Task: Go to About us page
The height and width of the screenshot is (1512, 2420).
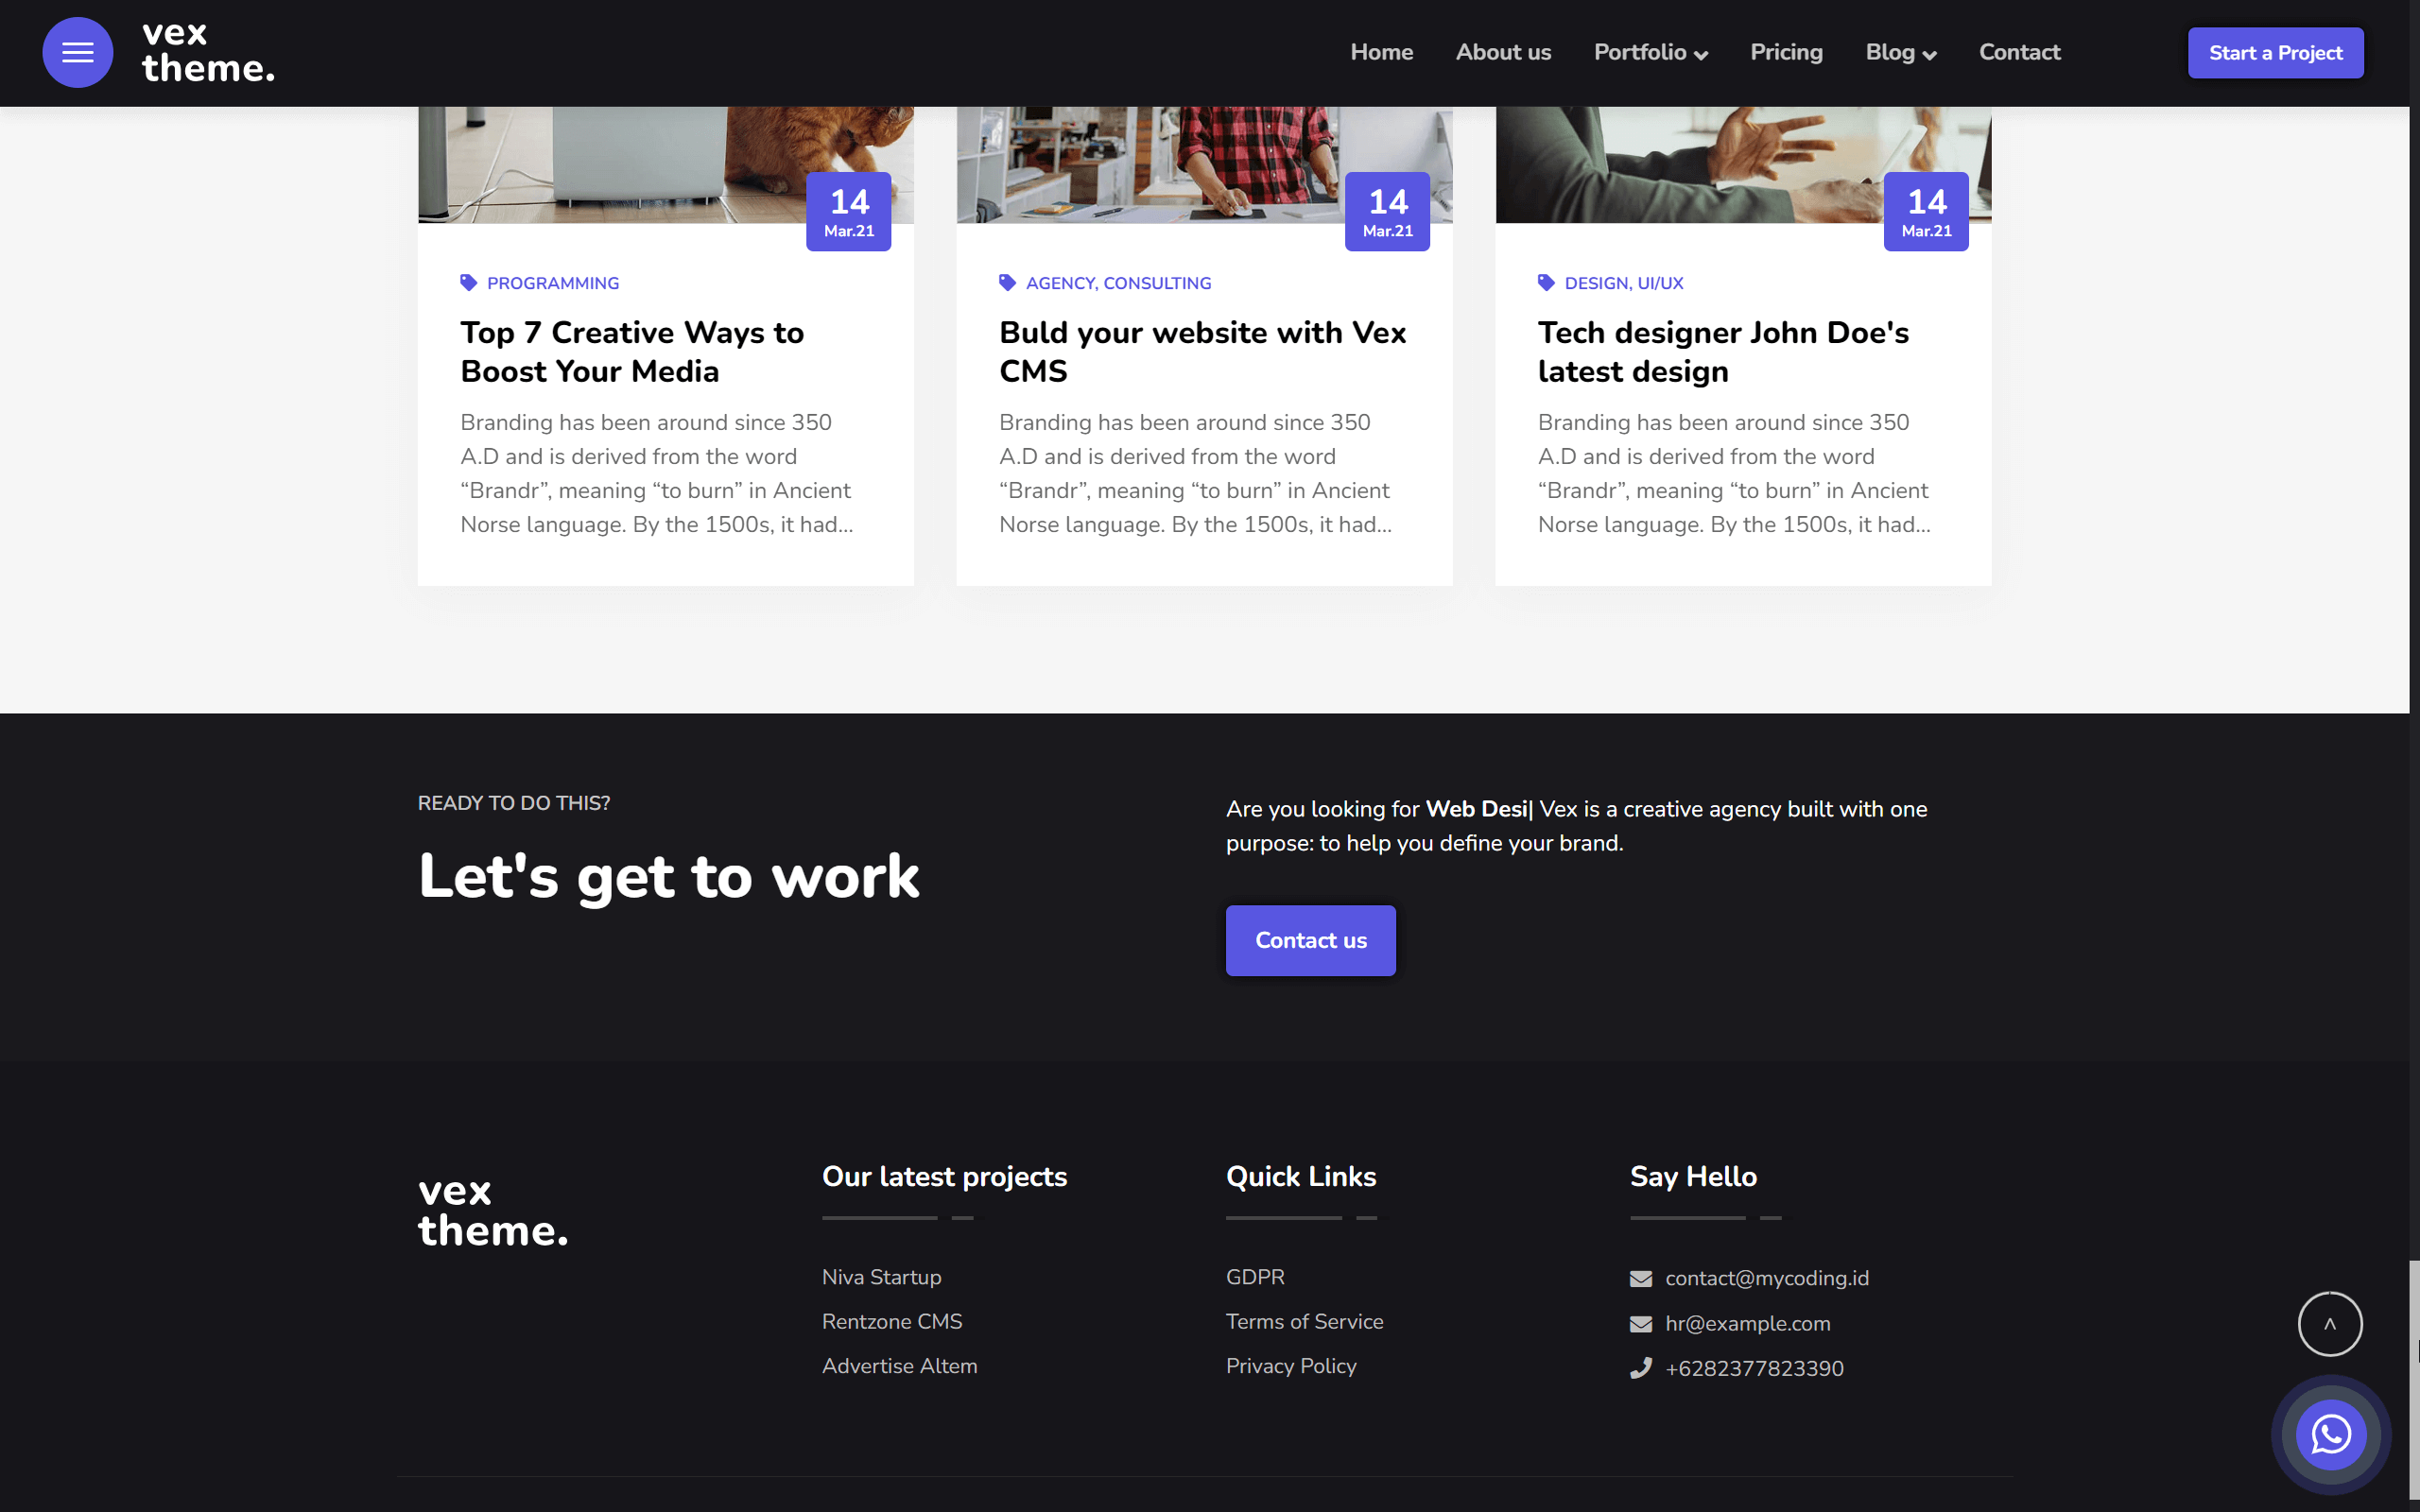Action: click(x=1503, y=52)
